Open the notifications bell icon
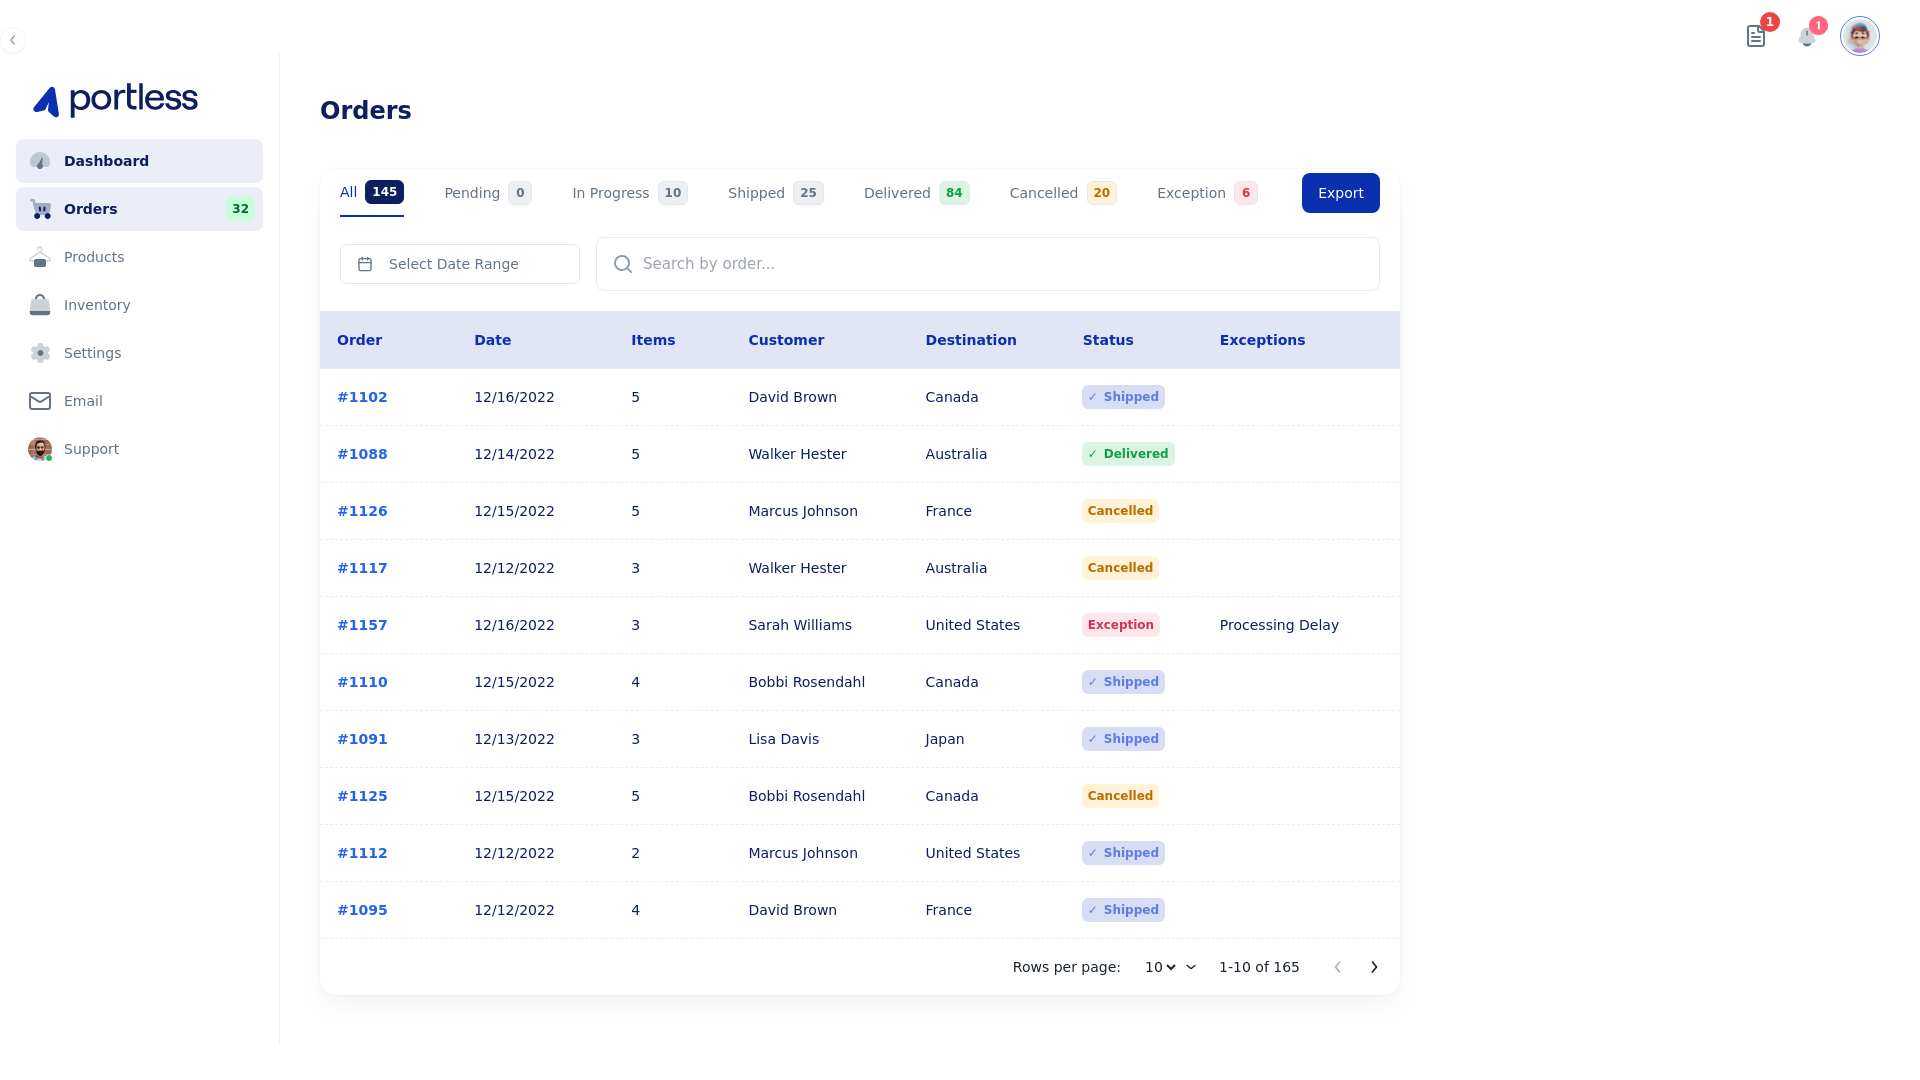This screenshot has height=1080, width=1920. tap(1806, 38)
